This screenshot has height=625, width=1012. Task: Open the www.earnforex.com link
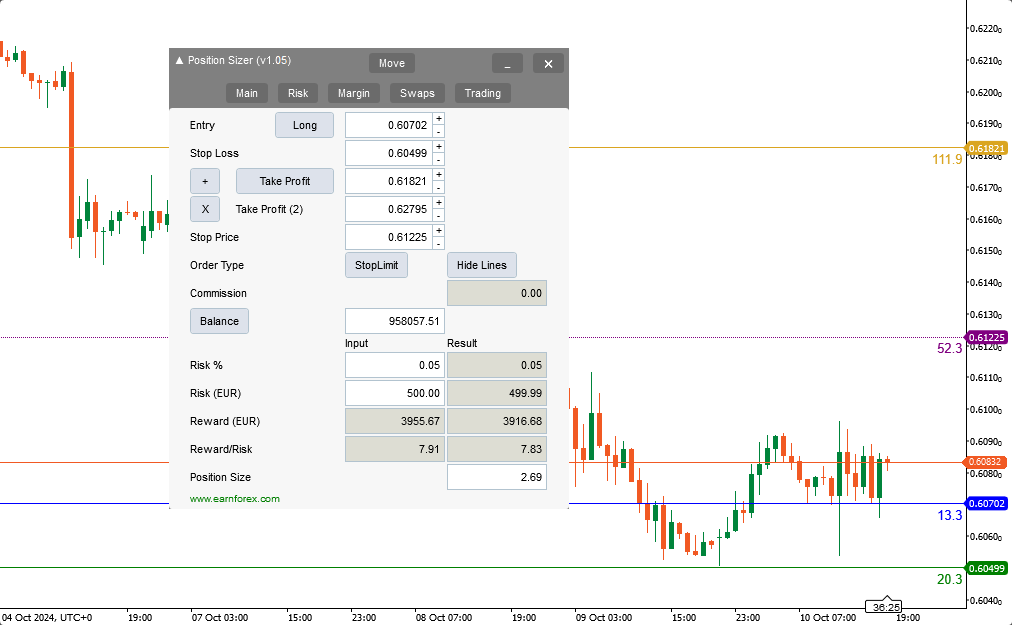point(235,499)
